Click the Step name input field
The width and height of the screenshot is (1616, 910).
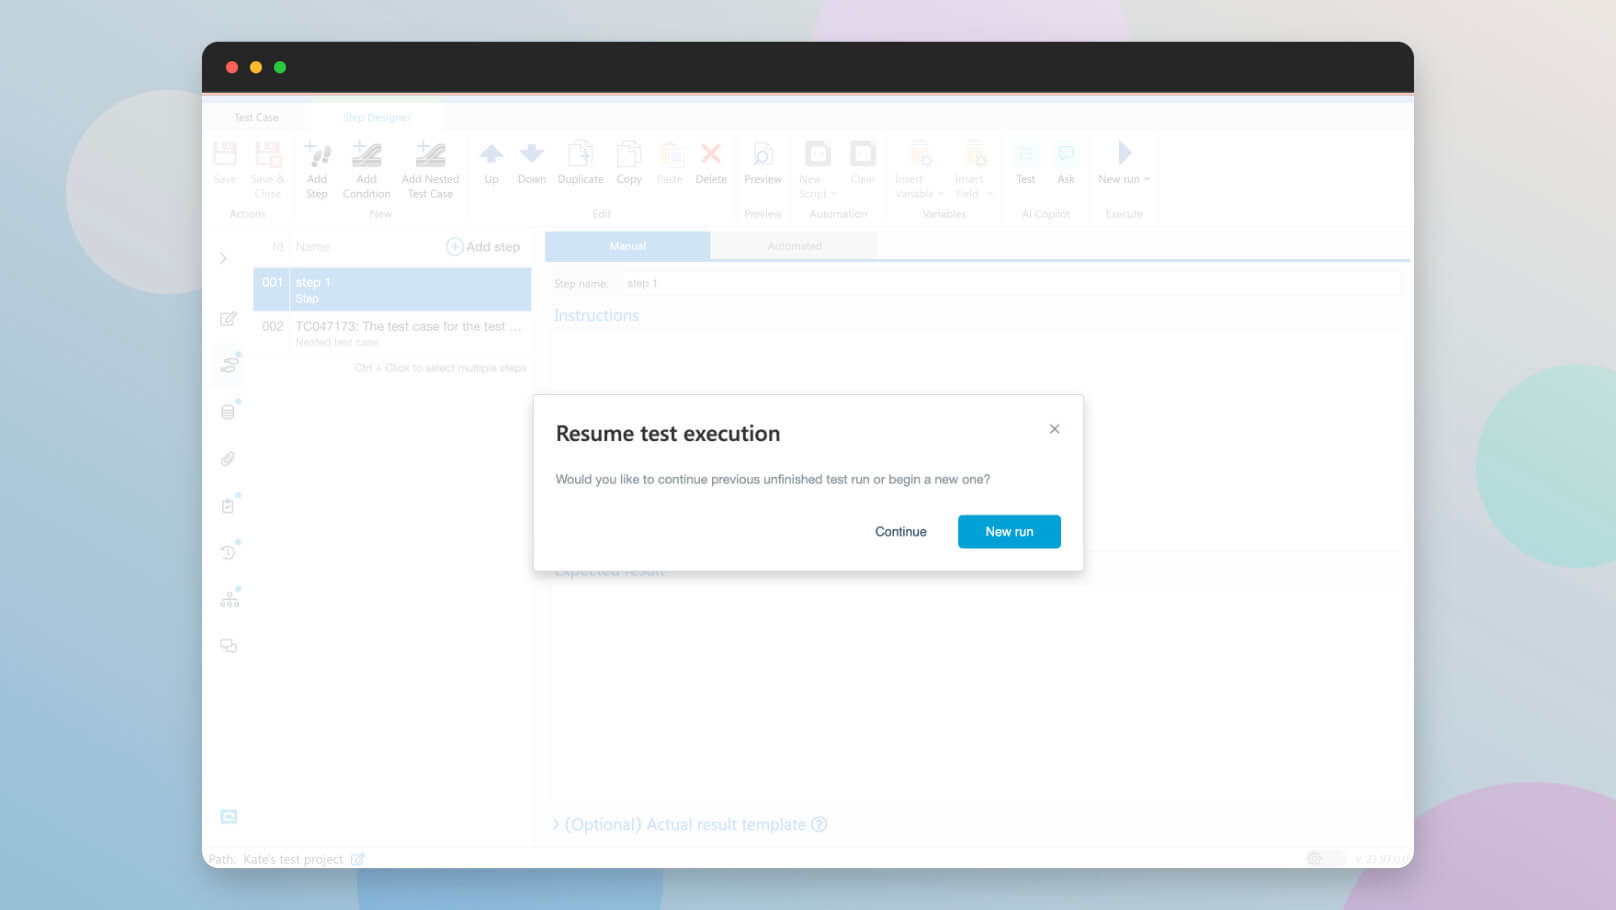(x=1010, y=284)
